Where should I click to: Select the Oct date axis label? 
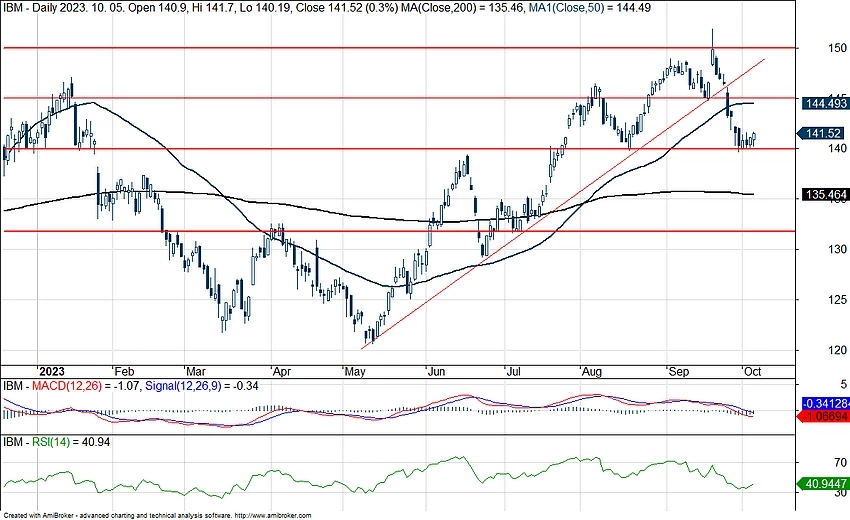[752, 372]
